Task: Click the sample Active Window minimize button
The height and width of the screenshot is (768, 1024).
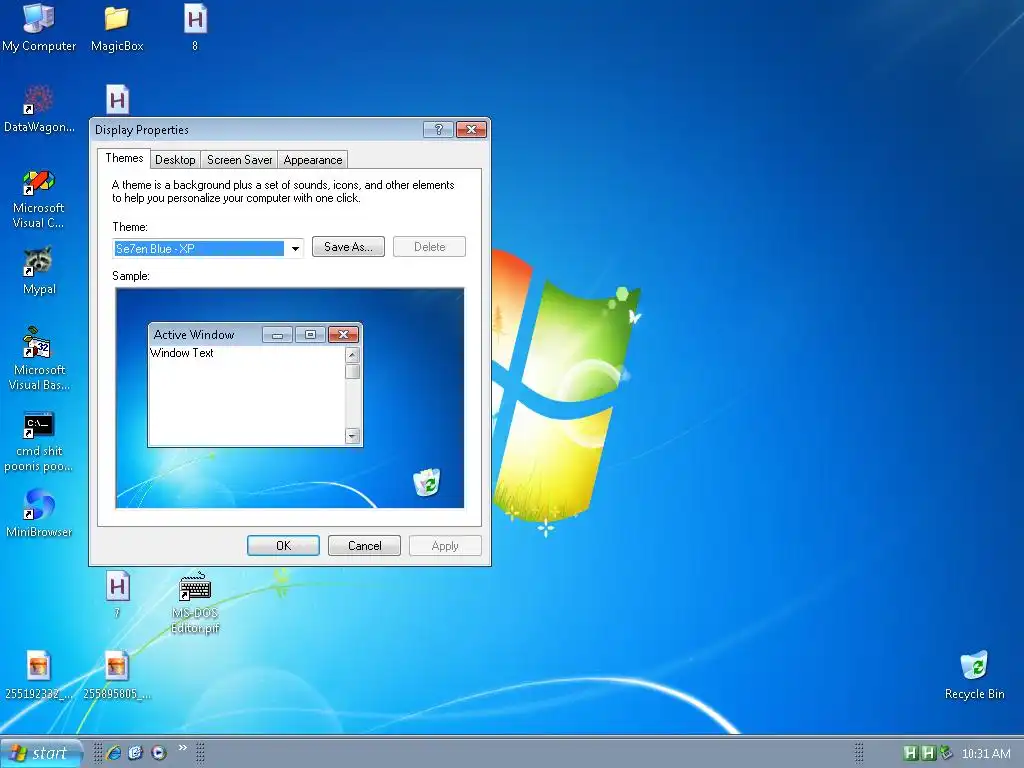Action: tap(278, 334)
